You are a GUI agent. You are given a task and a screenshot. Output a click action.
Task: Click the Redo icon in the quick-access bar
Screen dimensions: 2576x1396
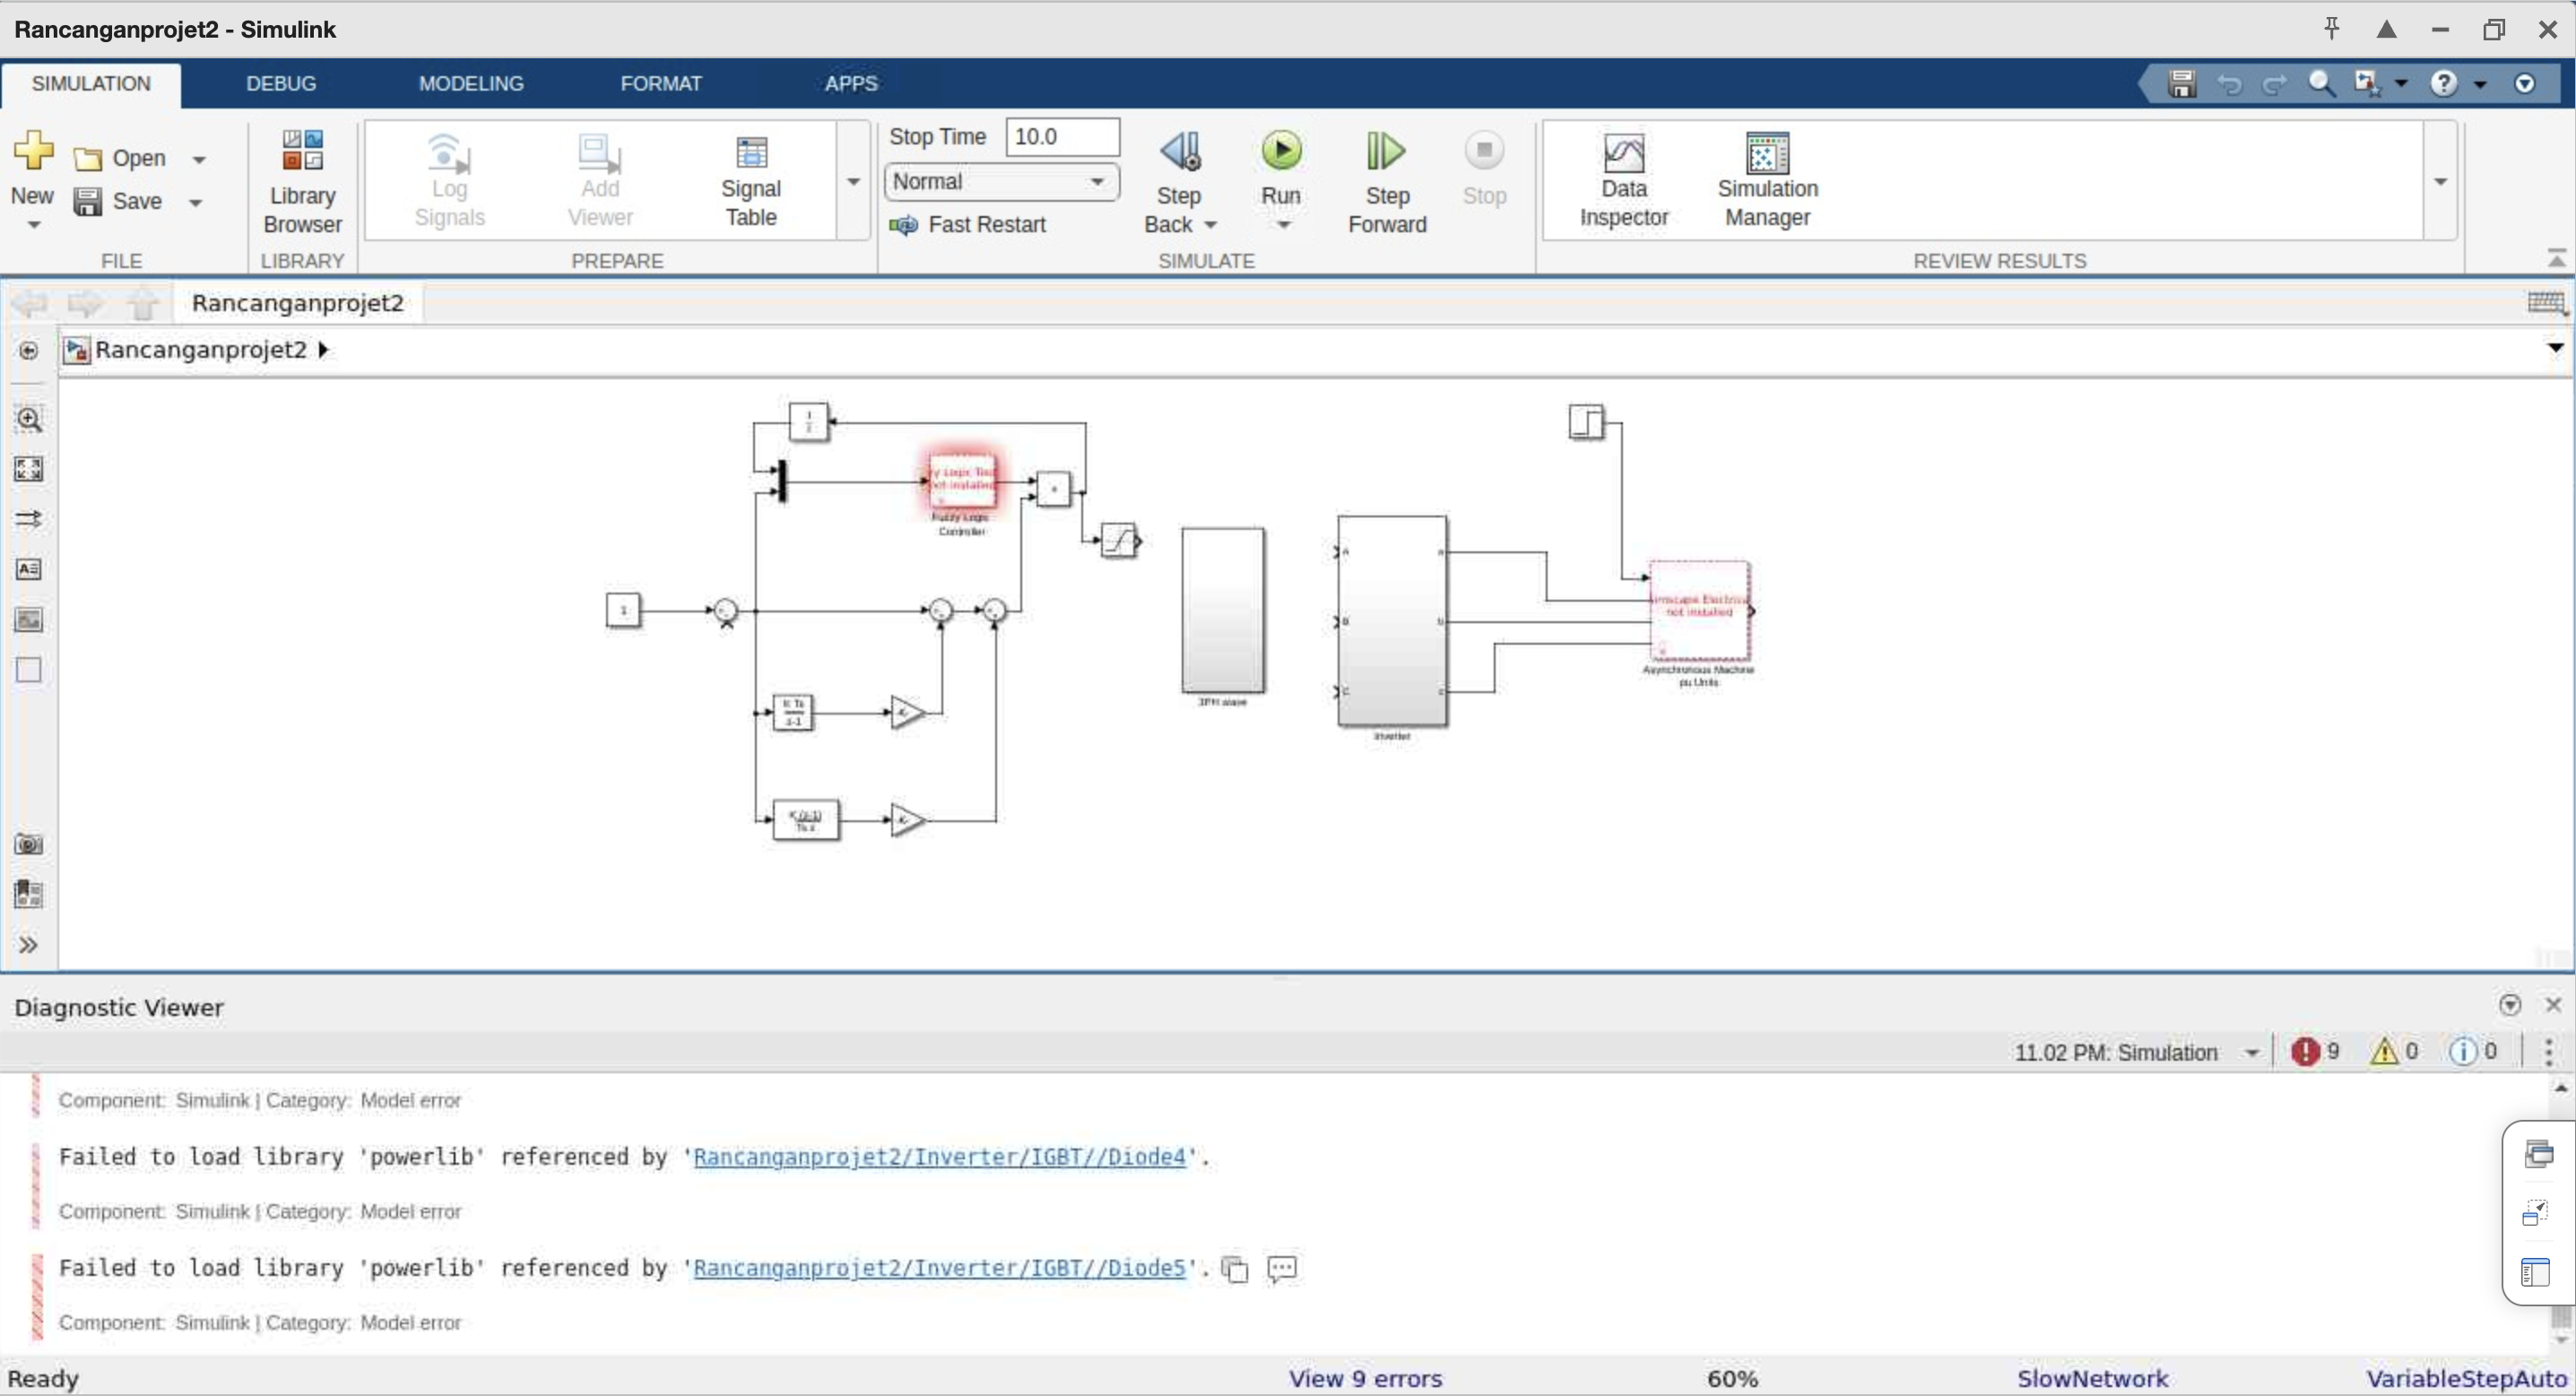click(x=2275, y=84)
